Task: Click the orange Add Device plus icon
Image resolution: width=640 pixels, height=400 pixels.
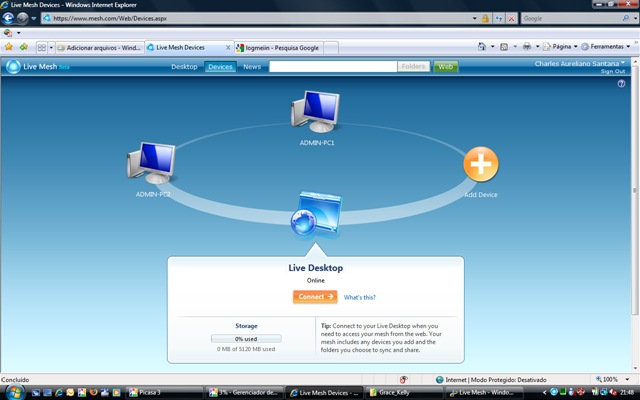Action: [x=480, y=164]
